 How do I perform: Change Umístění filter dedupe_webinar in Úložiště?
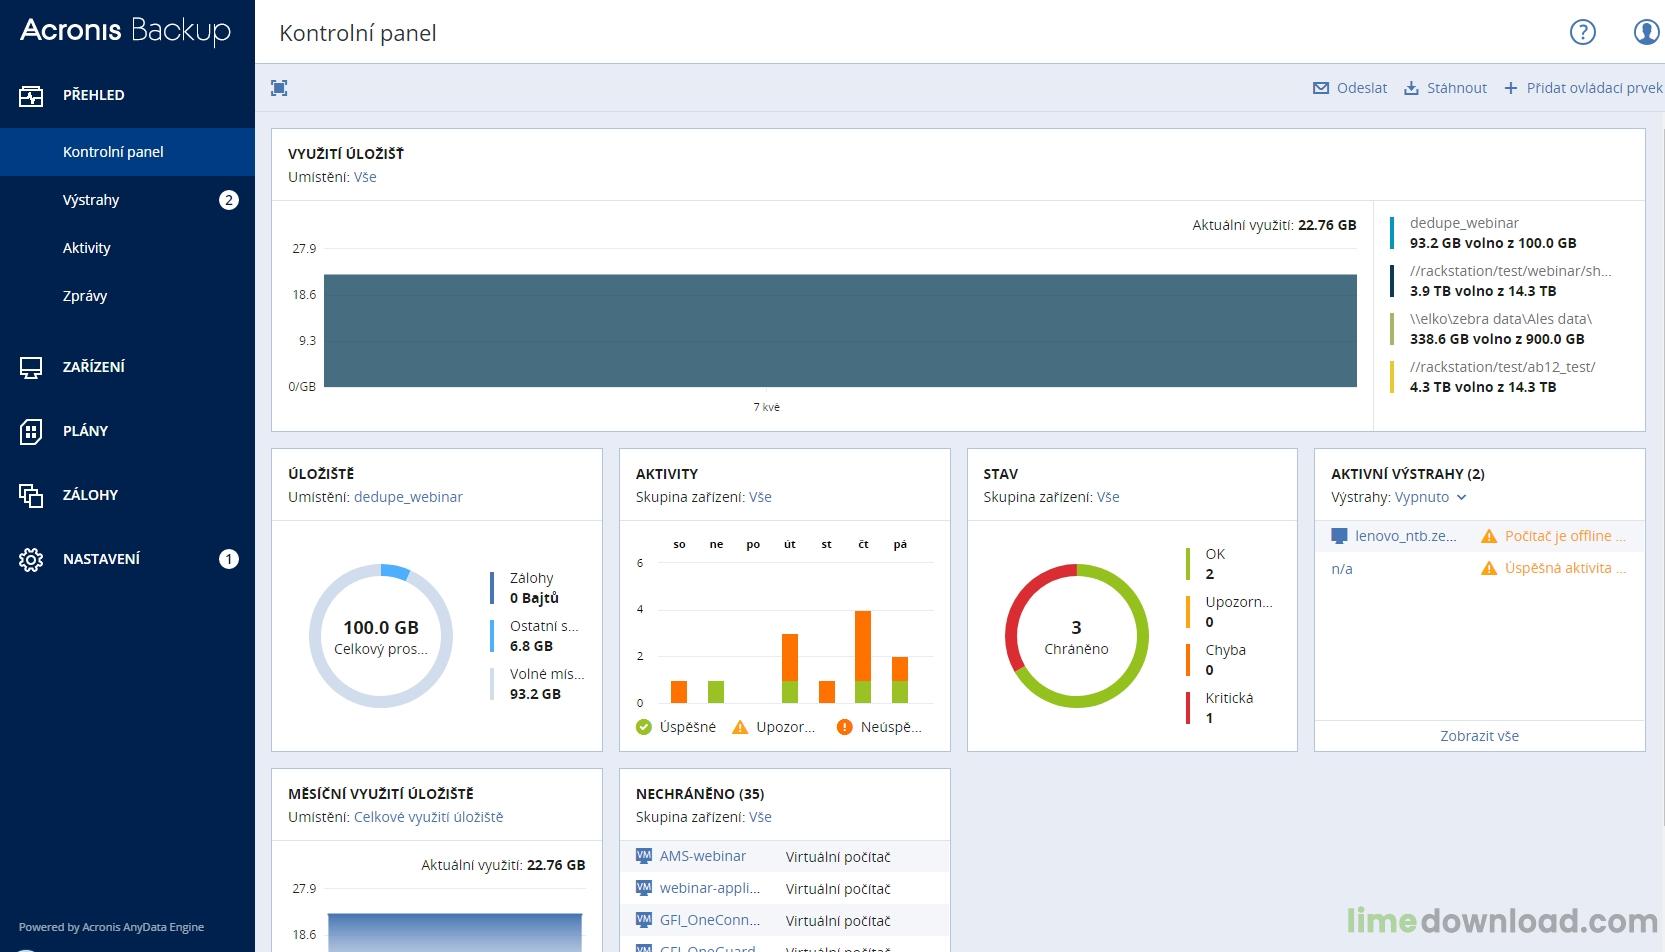tap(408, 497)
